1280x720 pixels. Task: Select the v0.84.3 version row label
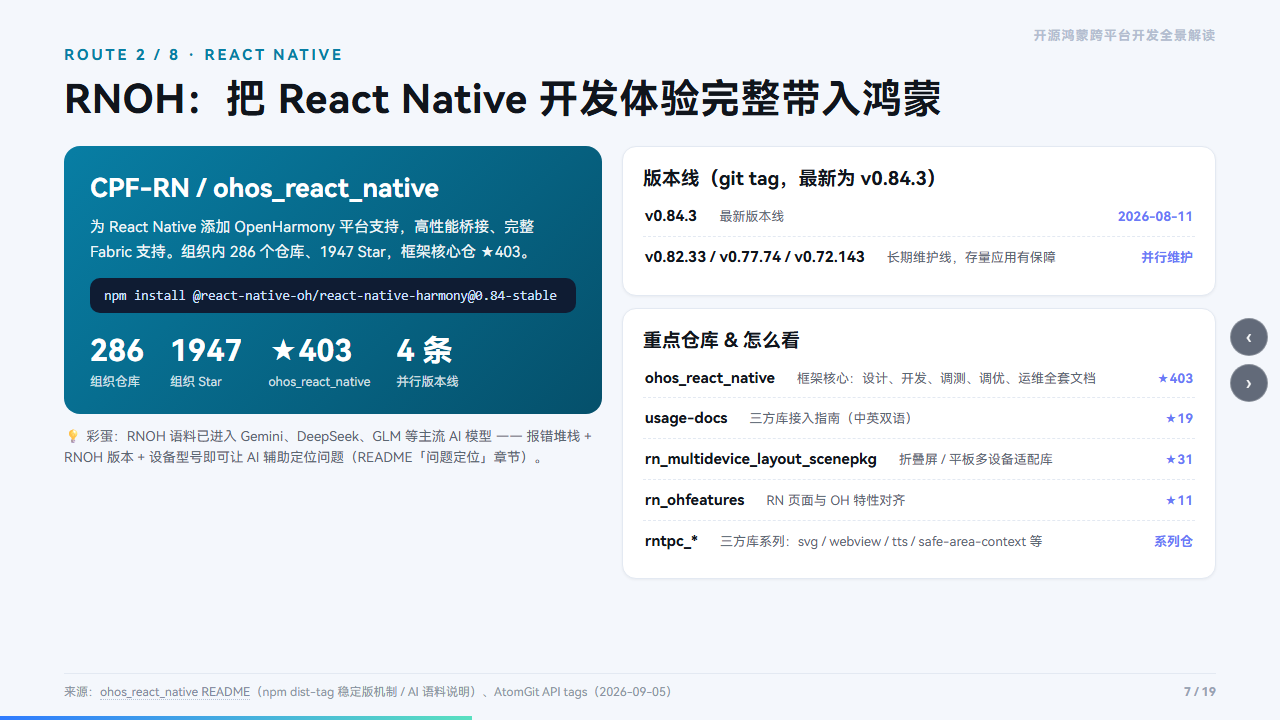(671, 216)
